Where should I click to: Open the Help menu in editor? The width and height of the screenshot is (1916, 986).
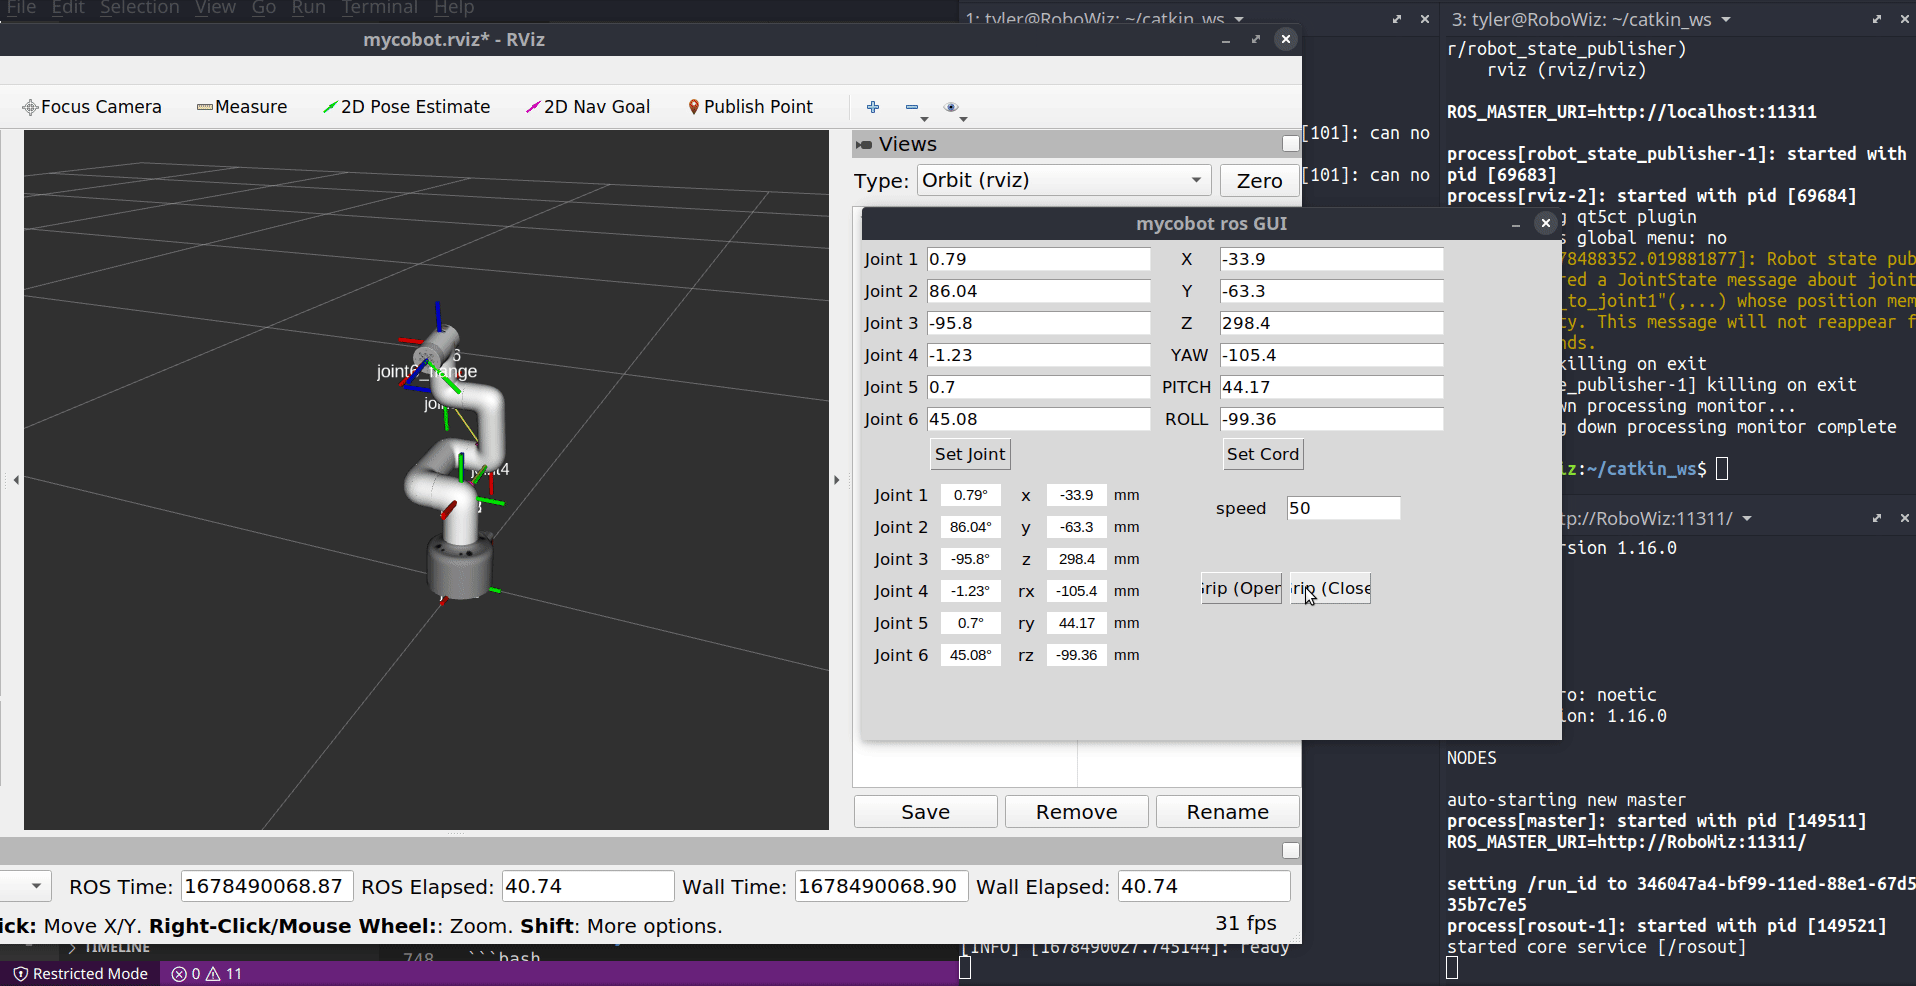tap(454, 8)
